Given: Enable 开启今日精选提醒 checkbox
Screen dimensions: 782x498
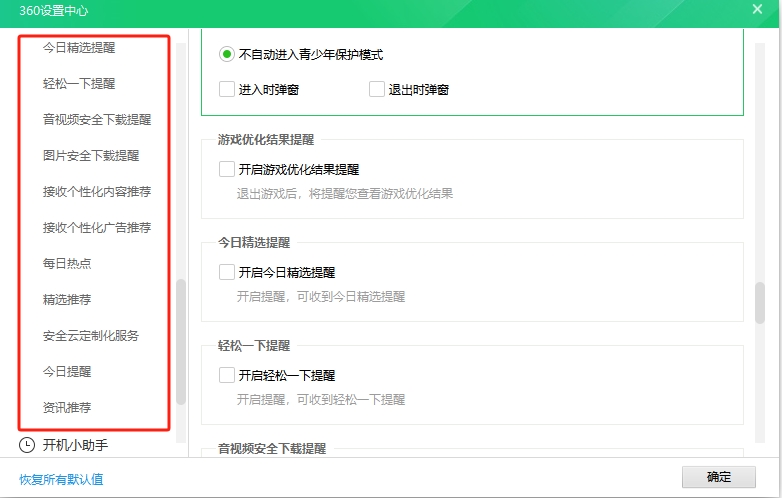Looking at the screenshot, I should click(x=227, y=272).
